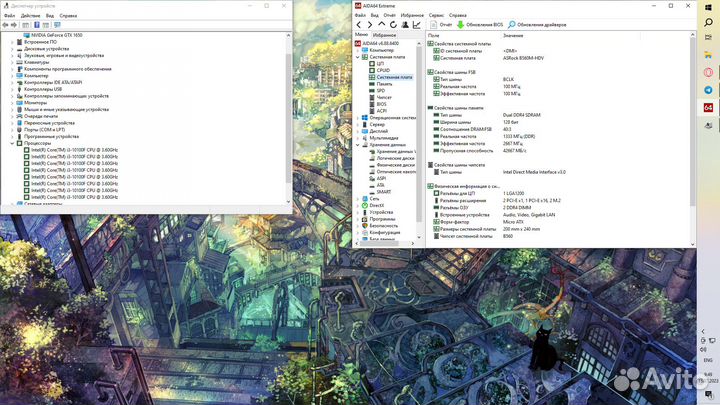Go forward in AIDA64 navigation toolbar

pos(370,25)
